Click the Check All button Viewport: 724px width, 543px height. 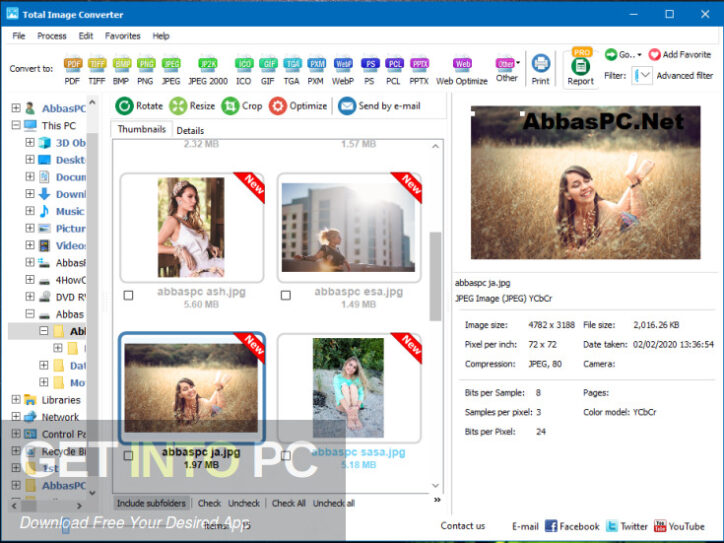pyautogui.click(x=289, y=503)
